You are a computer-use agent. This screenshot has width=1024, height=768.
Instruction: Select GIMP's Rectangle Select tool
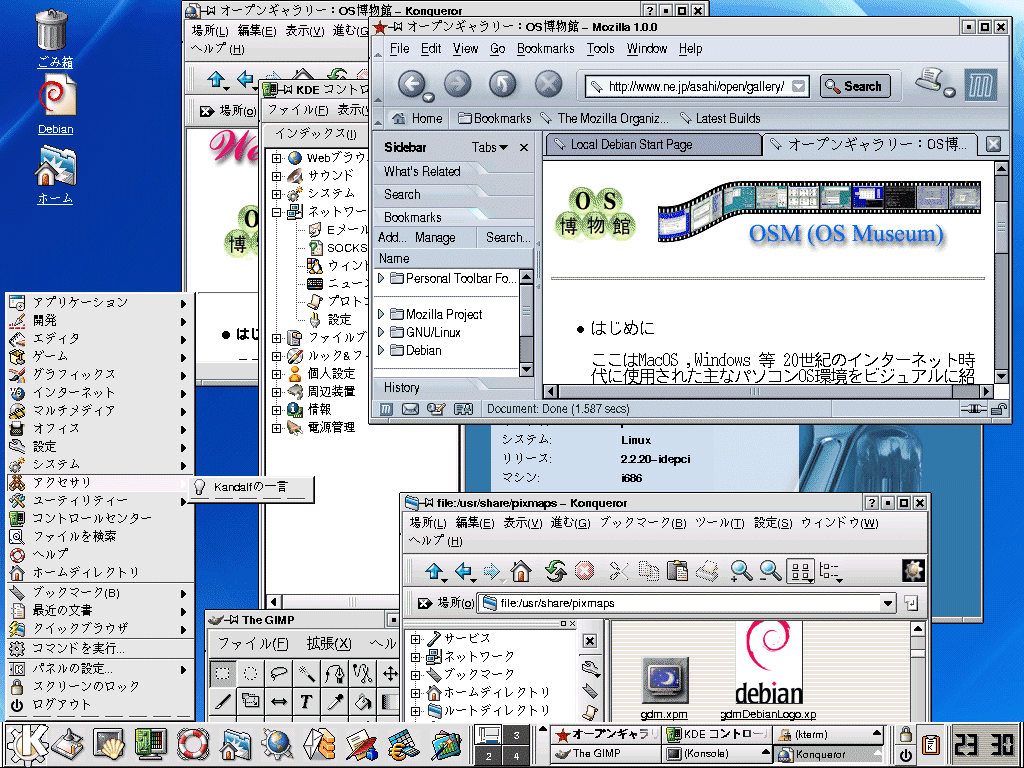(223, 673)
